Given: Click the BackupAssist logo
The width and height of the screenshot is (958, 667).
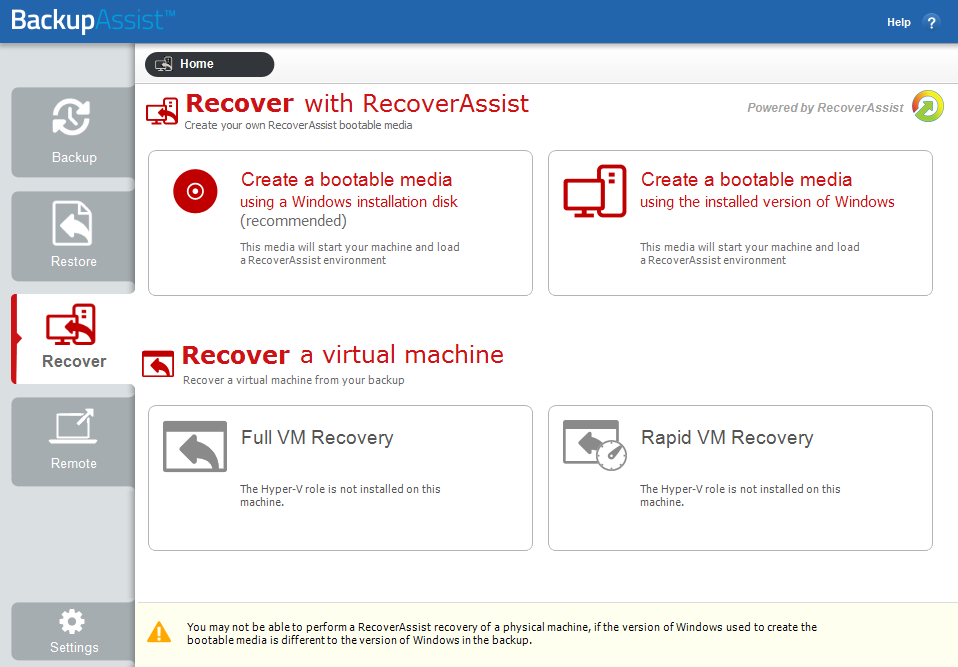Looking at the screenshot, I should point(93,20).
